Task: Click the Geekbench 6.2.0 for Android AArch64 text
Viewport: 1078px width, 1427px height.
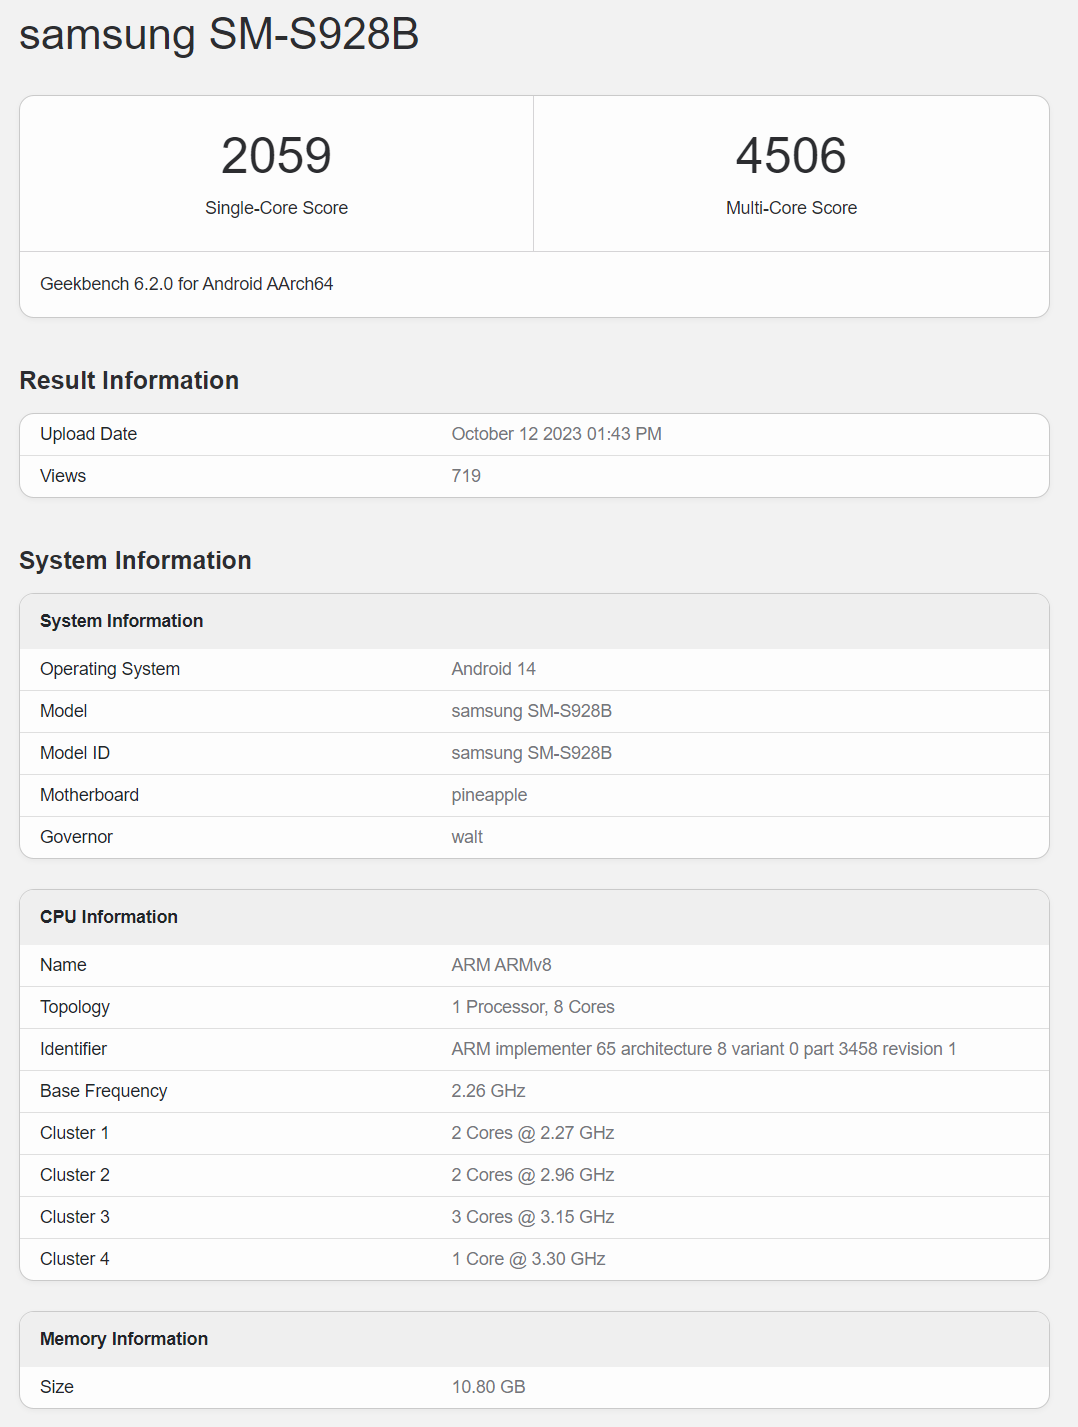Action: pyautogui.click(x=187, y=284)
